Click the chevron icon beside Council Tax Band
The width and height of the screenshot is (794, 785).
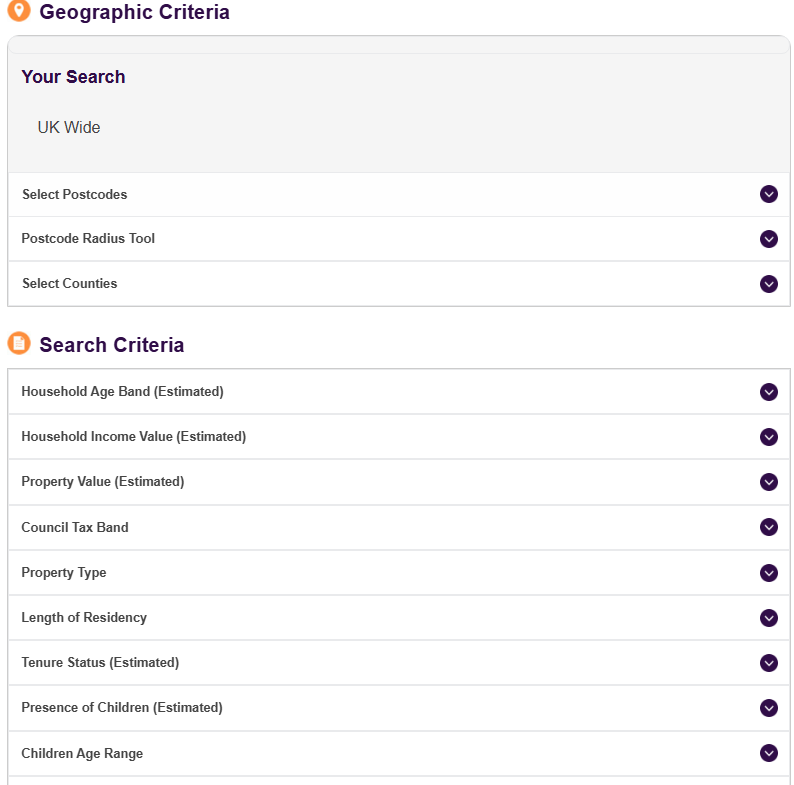(x=768, y=527)
